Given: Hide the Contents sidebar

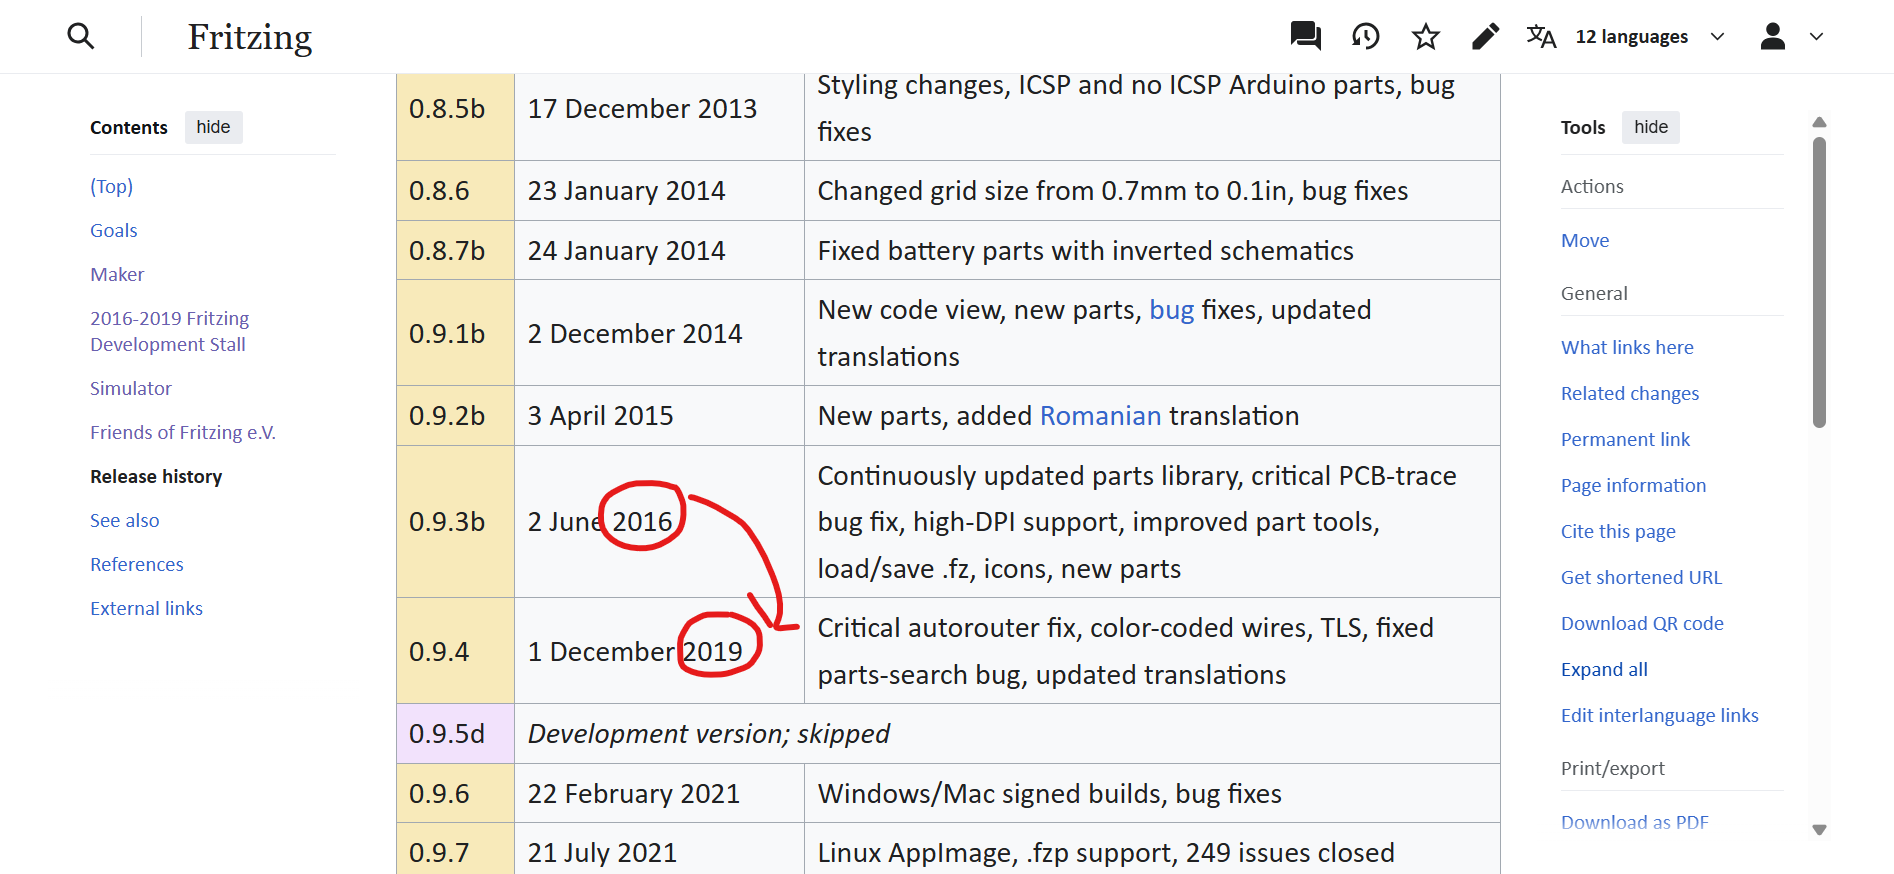Looking at the screenshot, I should pos(213,127).
